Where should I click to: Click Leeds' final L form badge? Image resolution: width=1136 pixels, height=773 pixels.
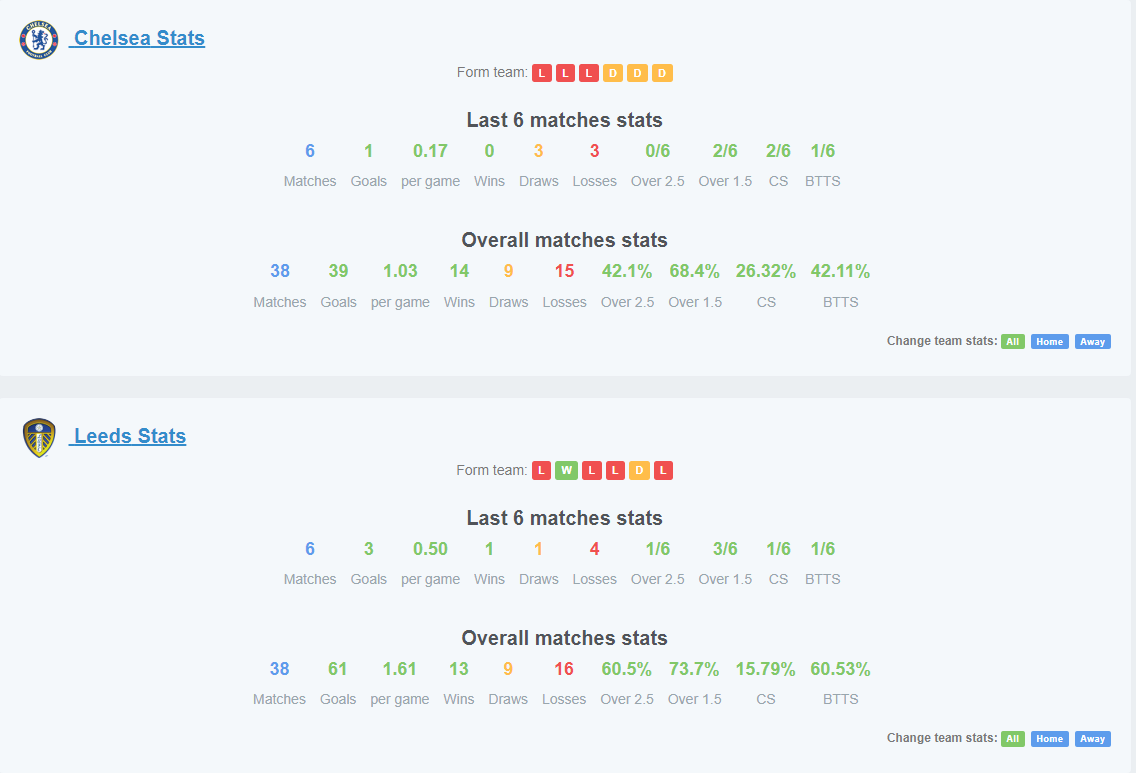click(x=663, y=471)
